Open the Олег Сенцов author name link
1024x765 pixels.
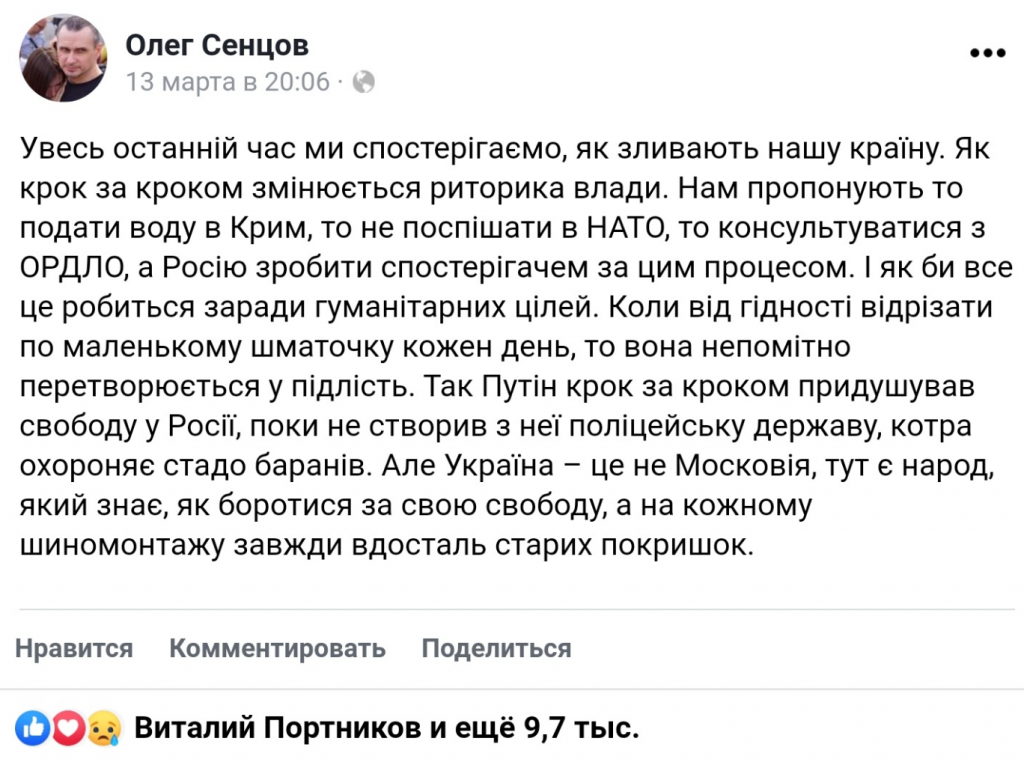coord(216,45)
